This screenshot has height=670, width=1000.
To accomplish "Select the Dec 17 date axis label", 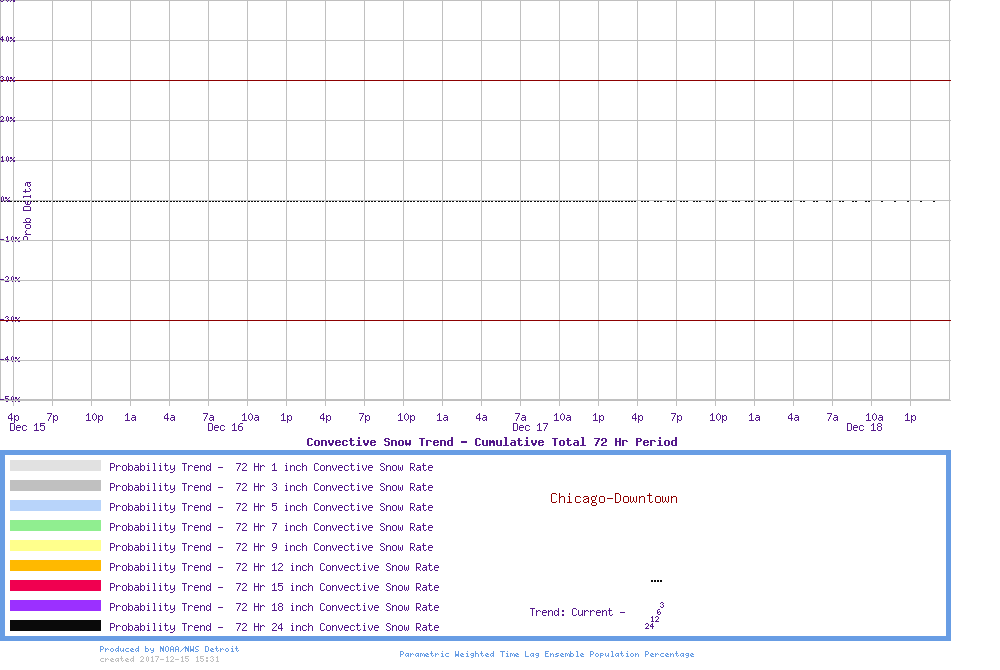I will (530, 427).
